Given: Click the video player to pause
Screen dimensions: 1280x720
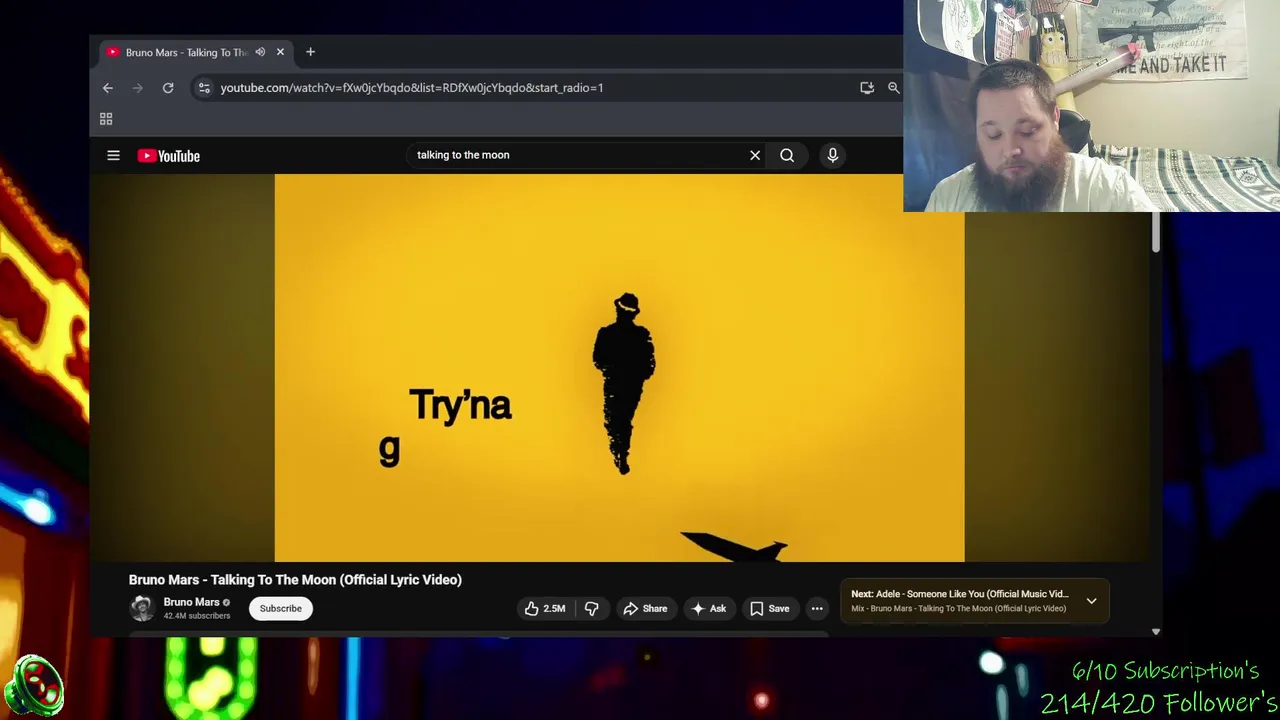Looking at the screenshot, I should pyautogui.click(x=619, y=368).
